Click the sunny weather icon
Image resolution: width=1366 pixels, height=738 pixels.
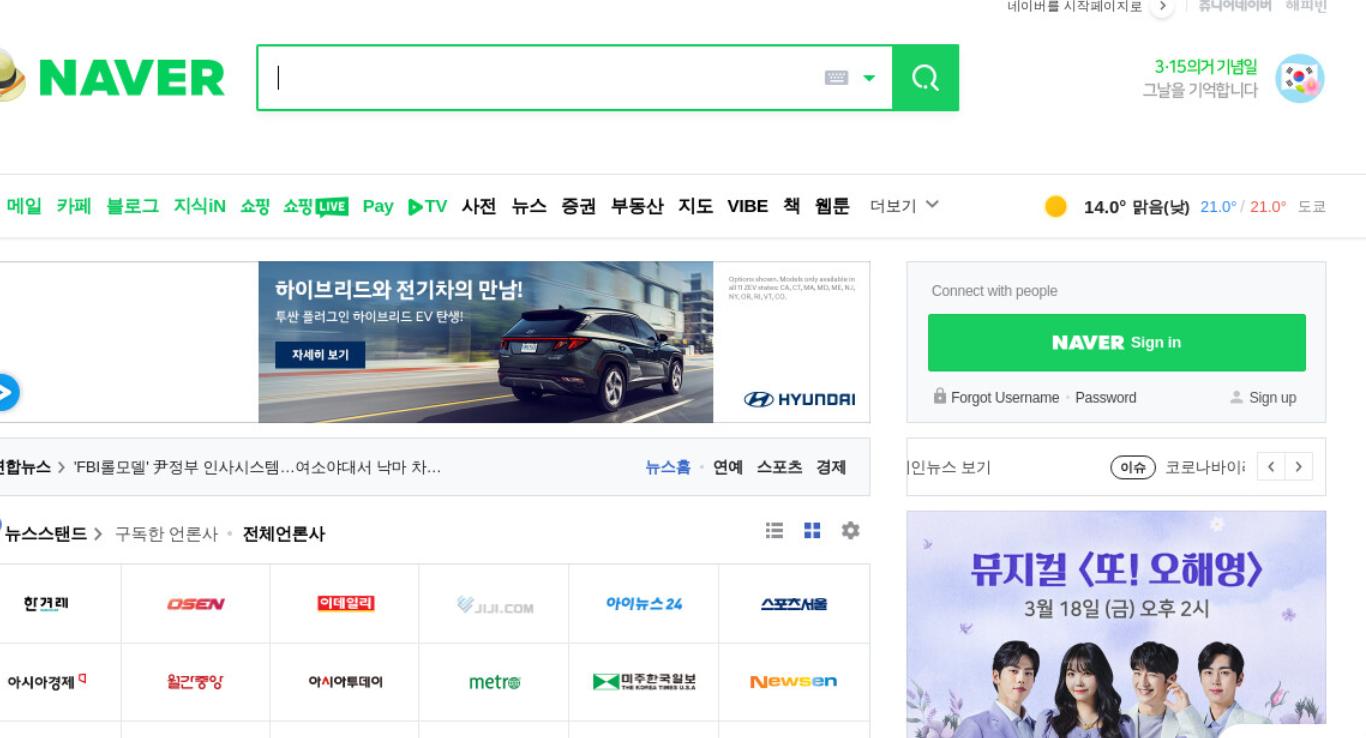coord(1055,206)
